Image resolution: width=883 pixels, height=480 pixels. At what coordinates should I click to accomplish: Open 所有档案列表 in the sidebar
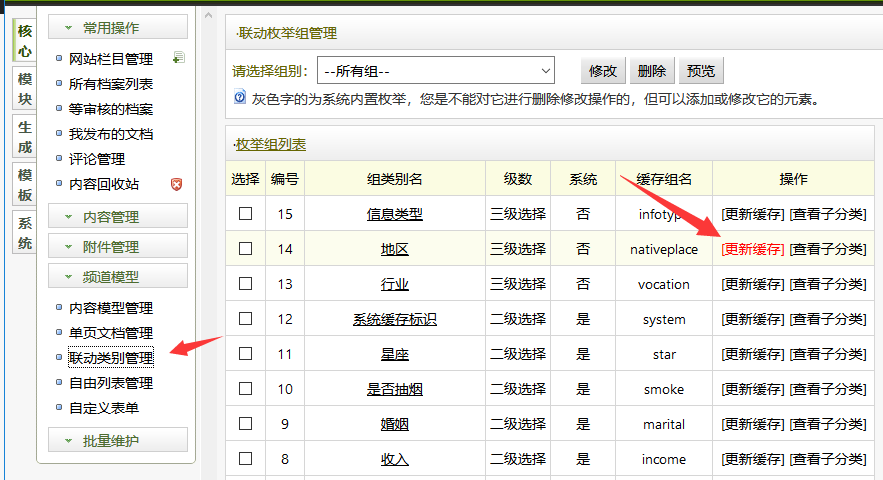tap(110, 84)
